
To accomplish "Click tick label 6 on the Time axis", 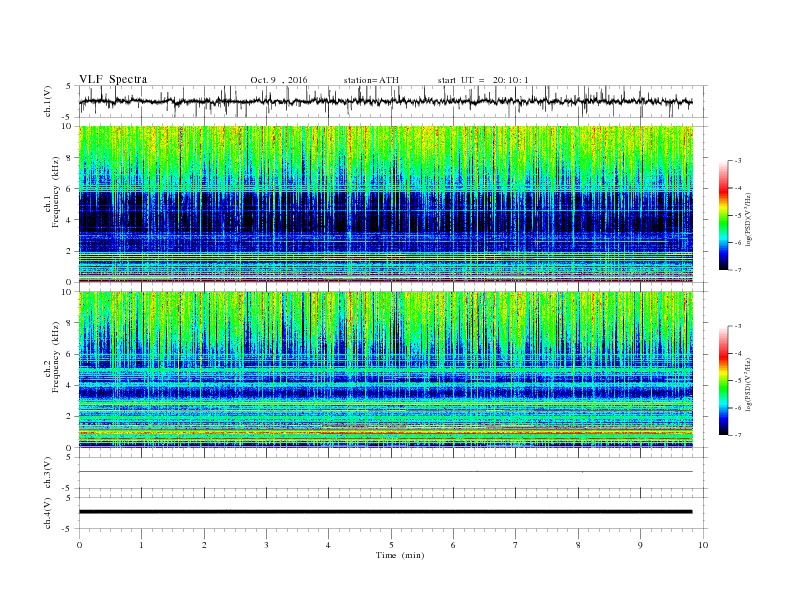I will click(453, 545).
